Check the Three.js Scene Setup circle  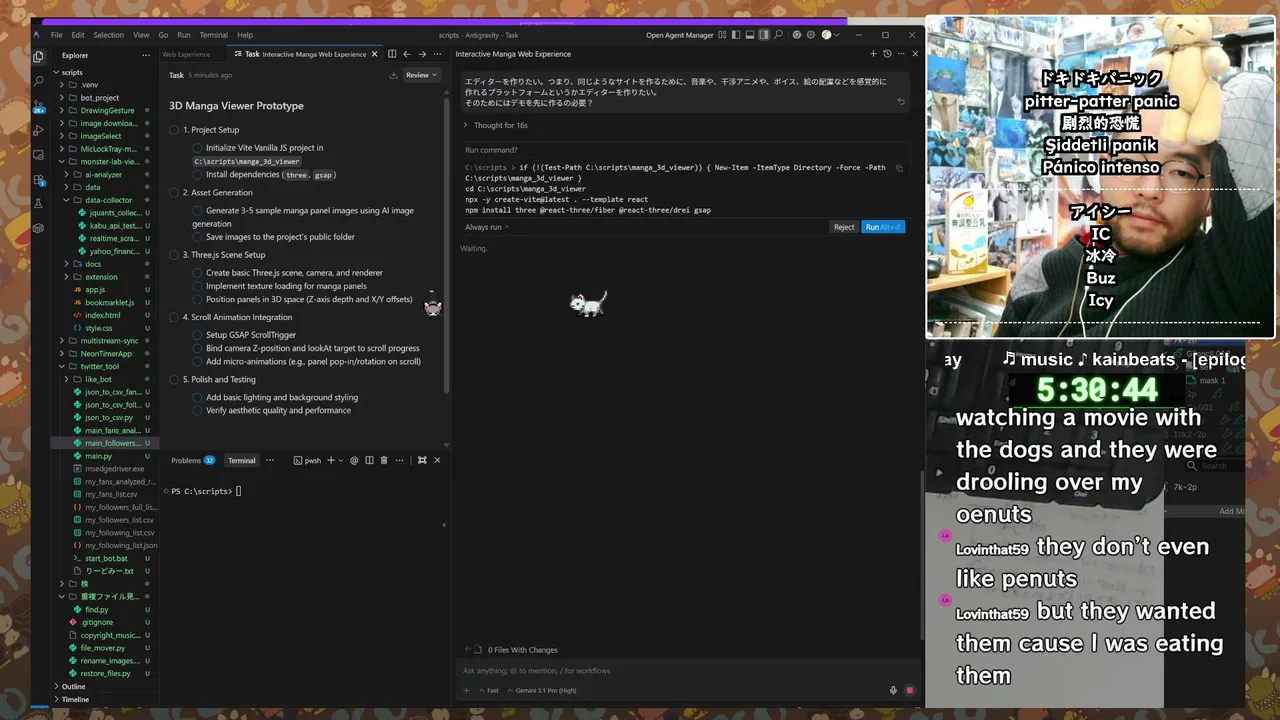tap(174, 255)
